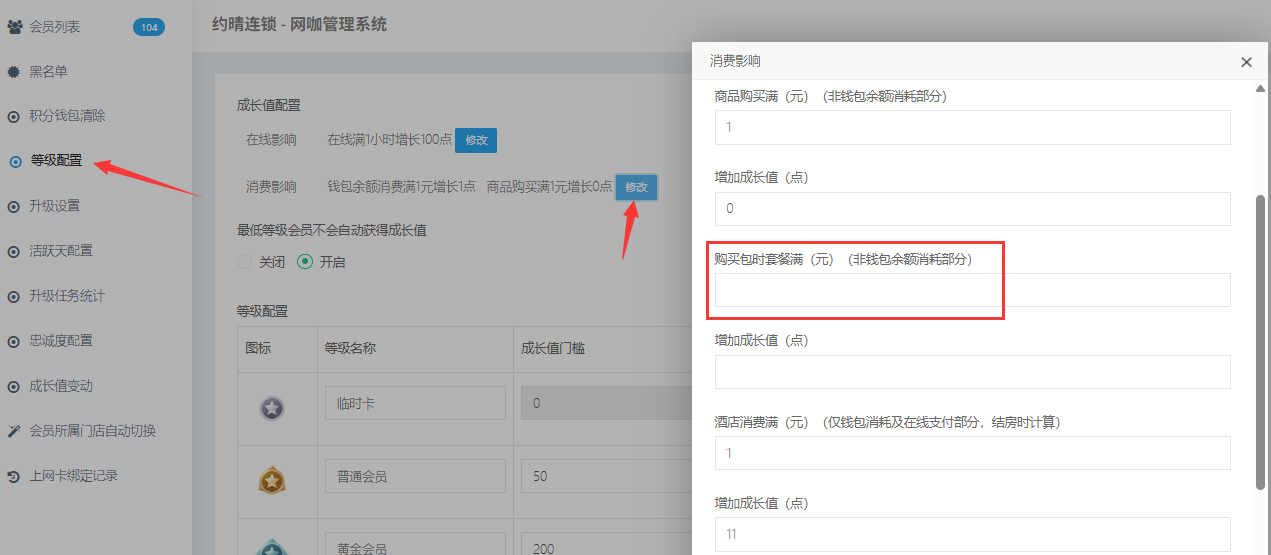This screenshot has height=555, width=1271.
Task: Edit the 酒店消费满 amount field
Action: 972,453
